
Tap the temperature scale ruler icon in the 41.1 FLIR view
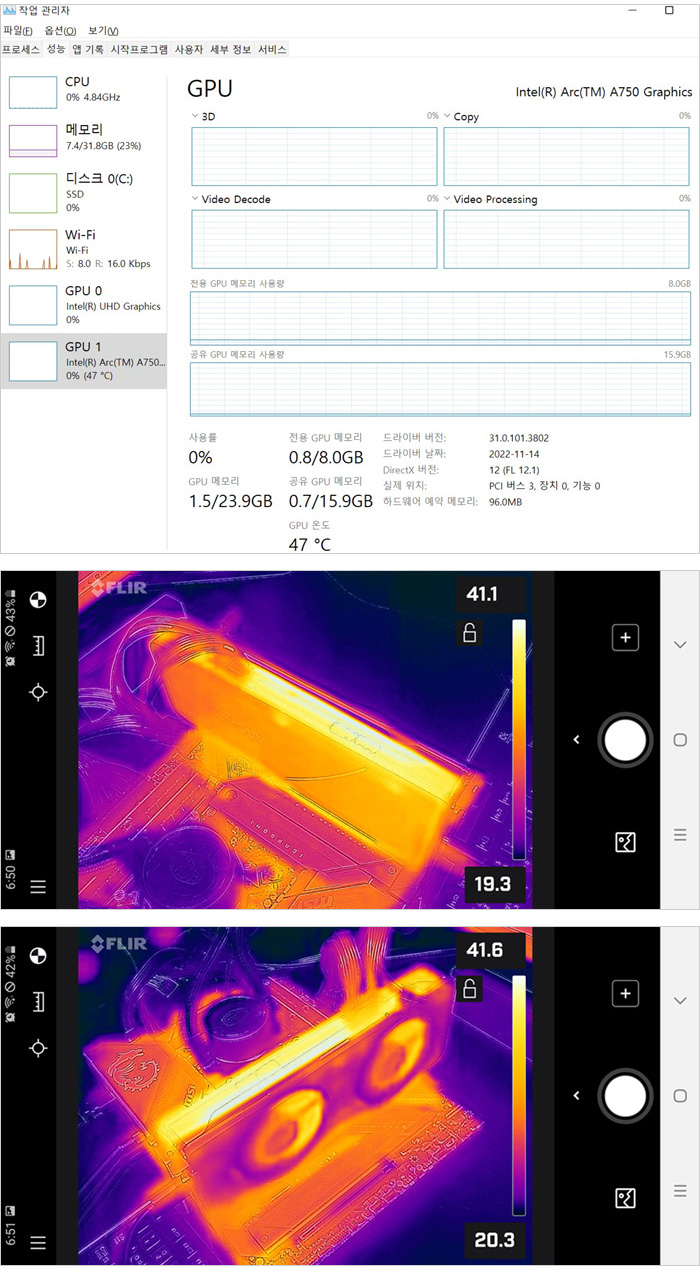38,646
